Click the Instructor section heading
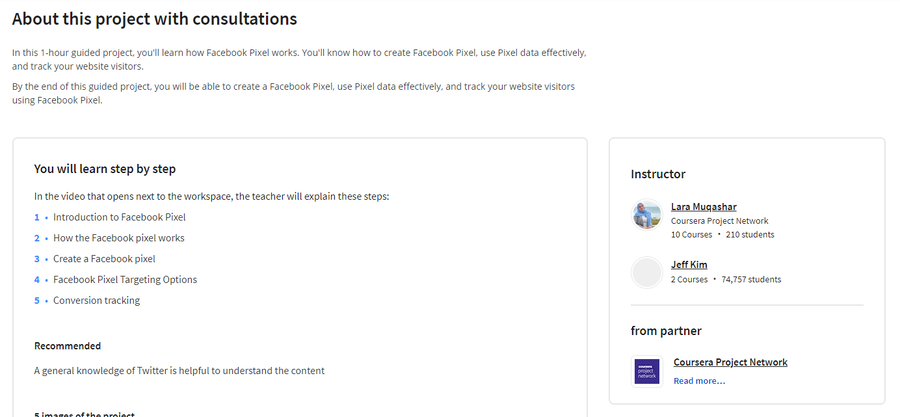Screen dimensions: 900x417 (x=658, y=174)
